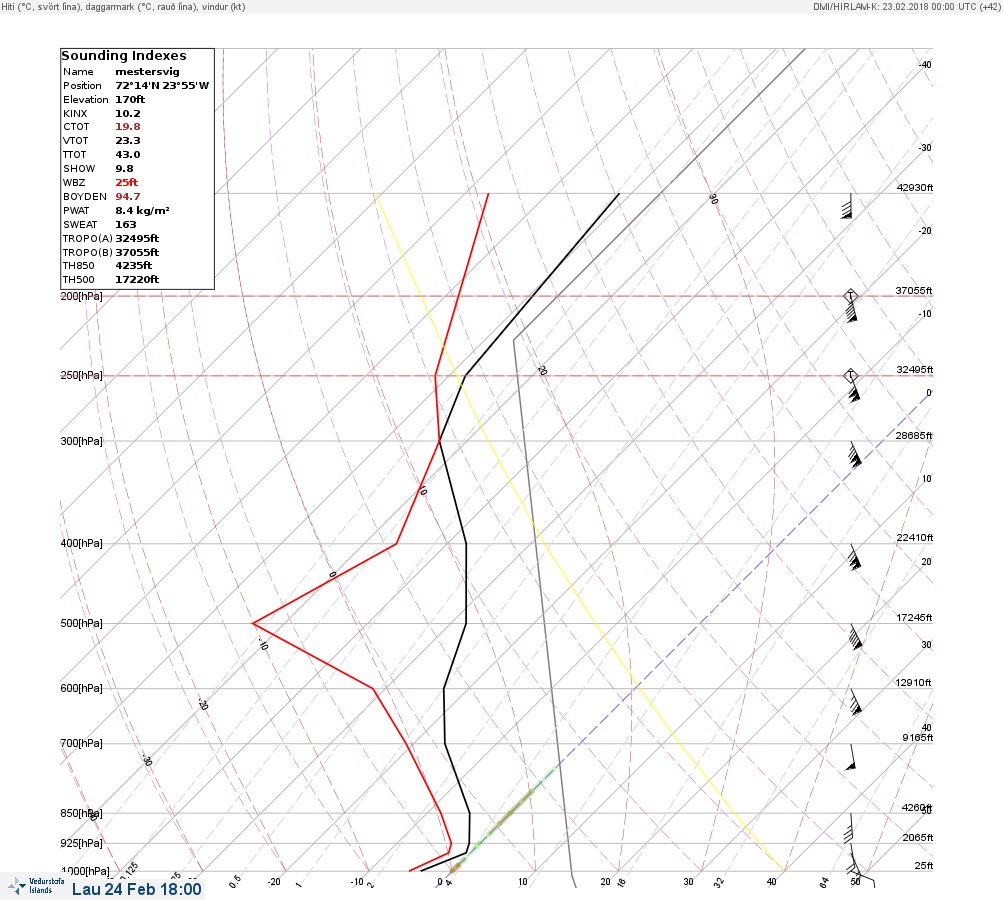Click the tropopause diamond marker at 250 hPa
Image resolution: width=1003 pixels, height=900 pixels.
[x=850, y=375]
